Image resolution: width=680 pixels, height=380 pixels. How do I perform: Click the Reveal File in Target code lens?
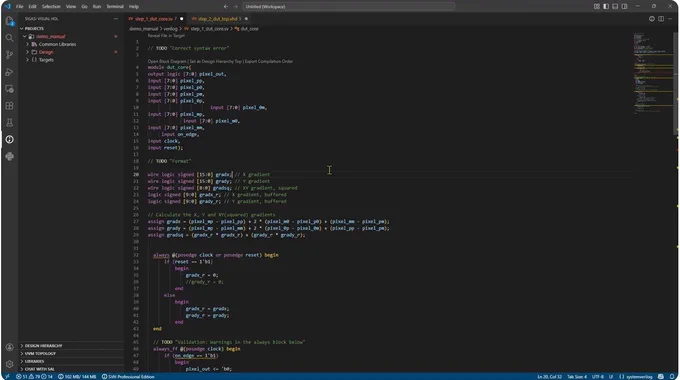(166, 36)
